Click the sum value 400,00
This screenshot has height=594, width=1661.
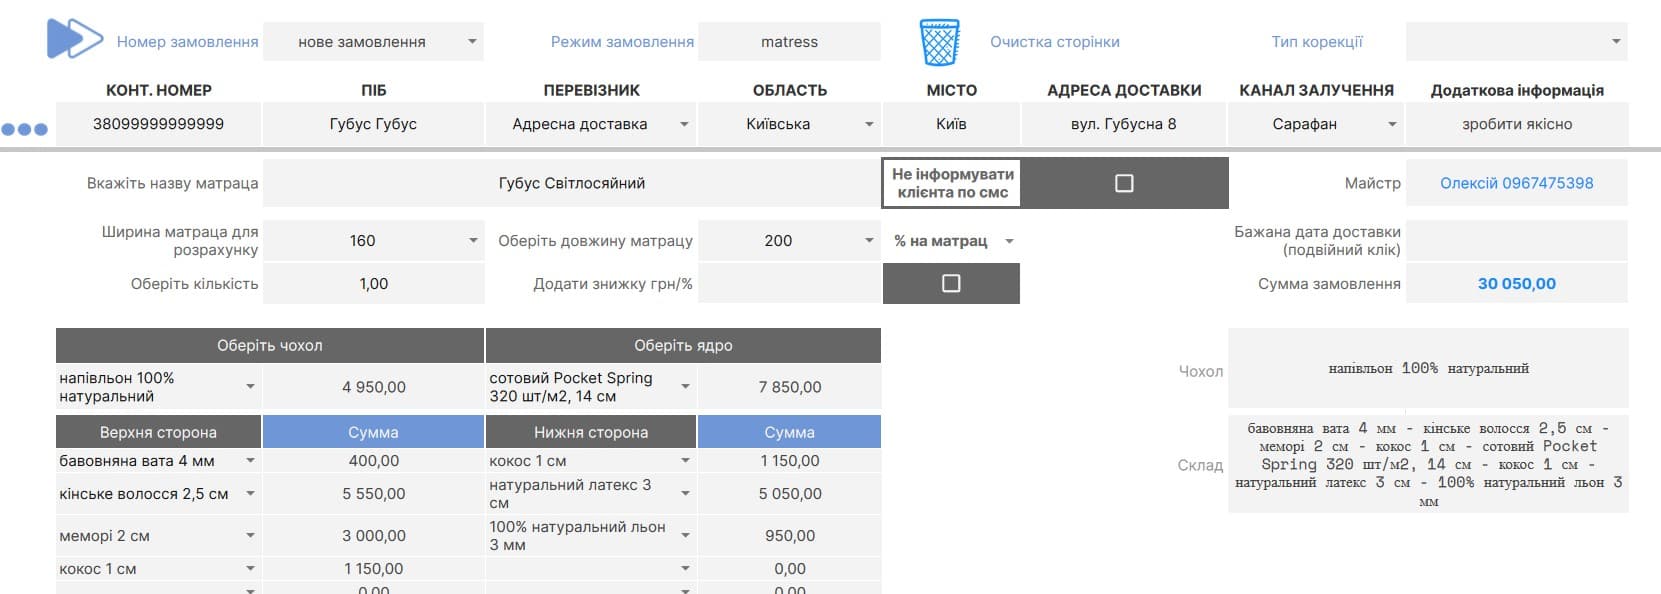pyautogui.click(x=373, y=461)
